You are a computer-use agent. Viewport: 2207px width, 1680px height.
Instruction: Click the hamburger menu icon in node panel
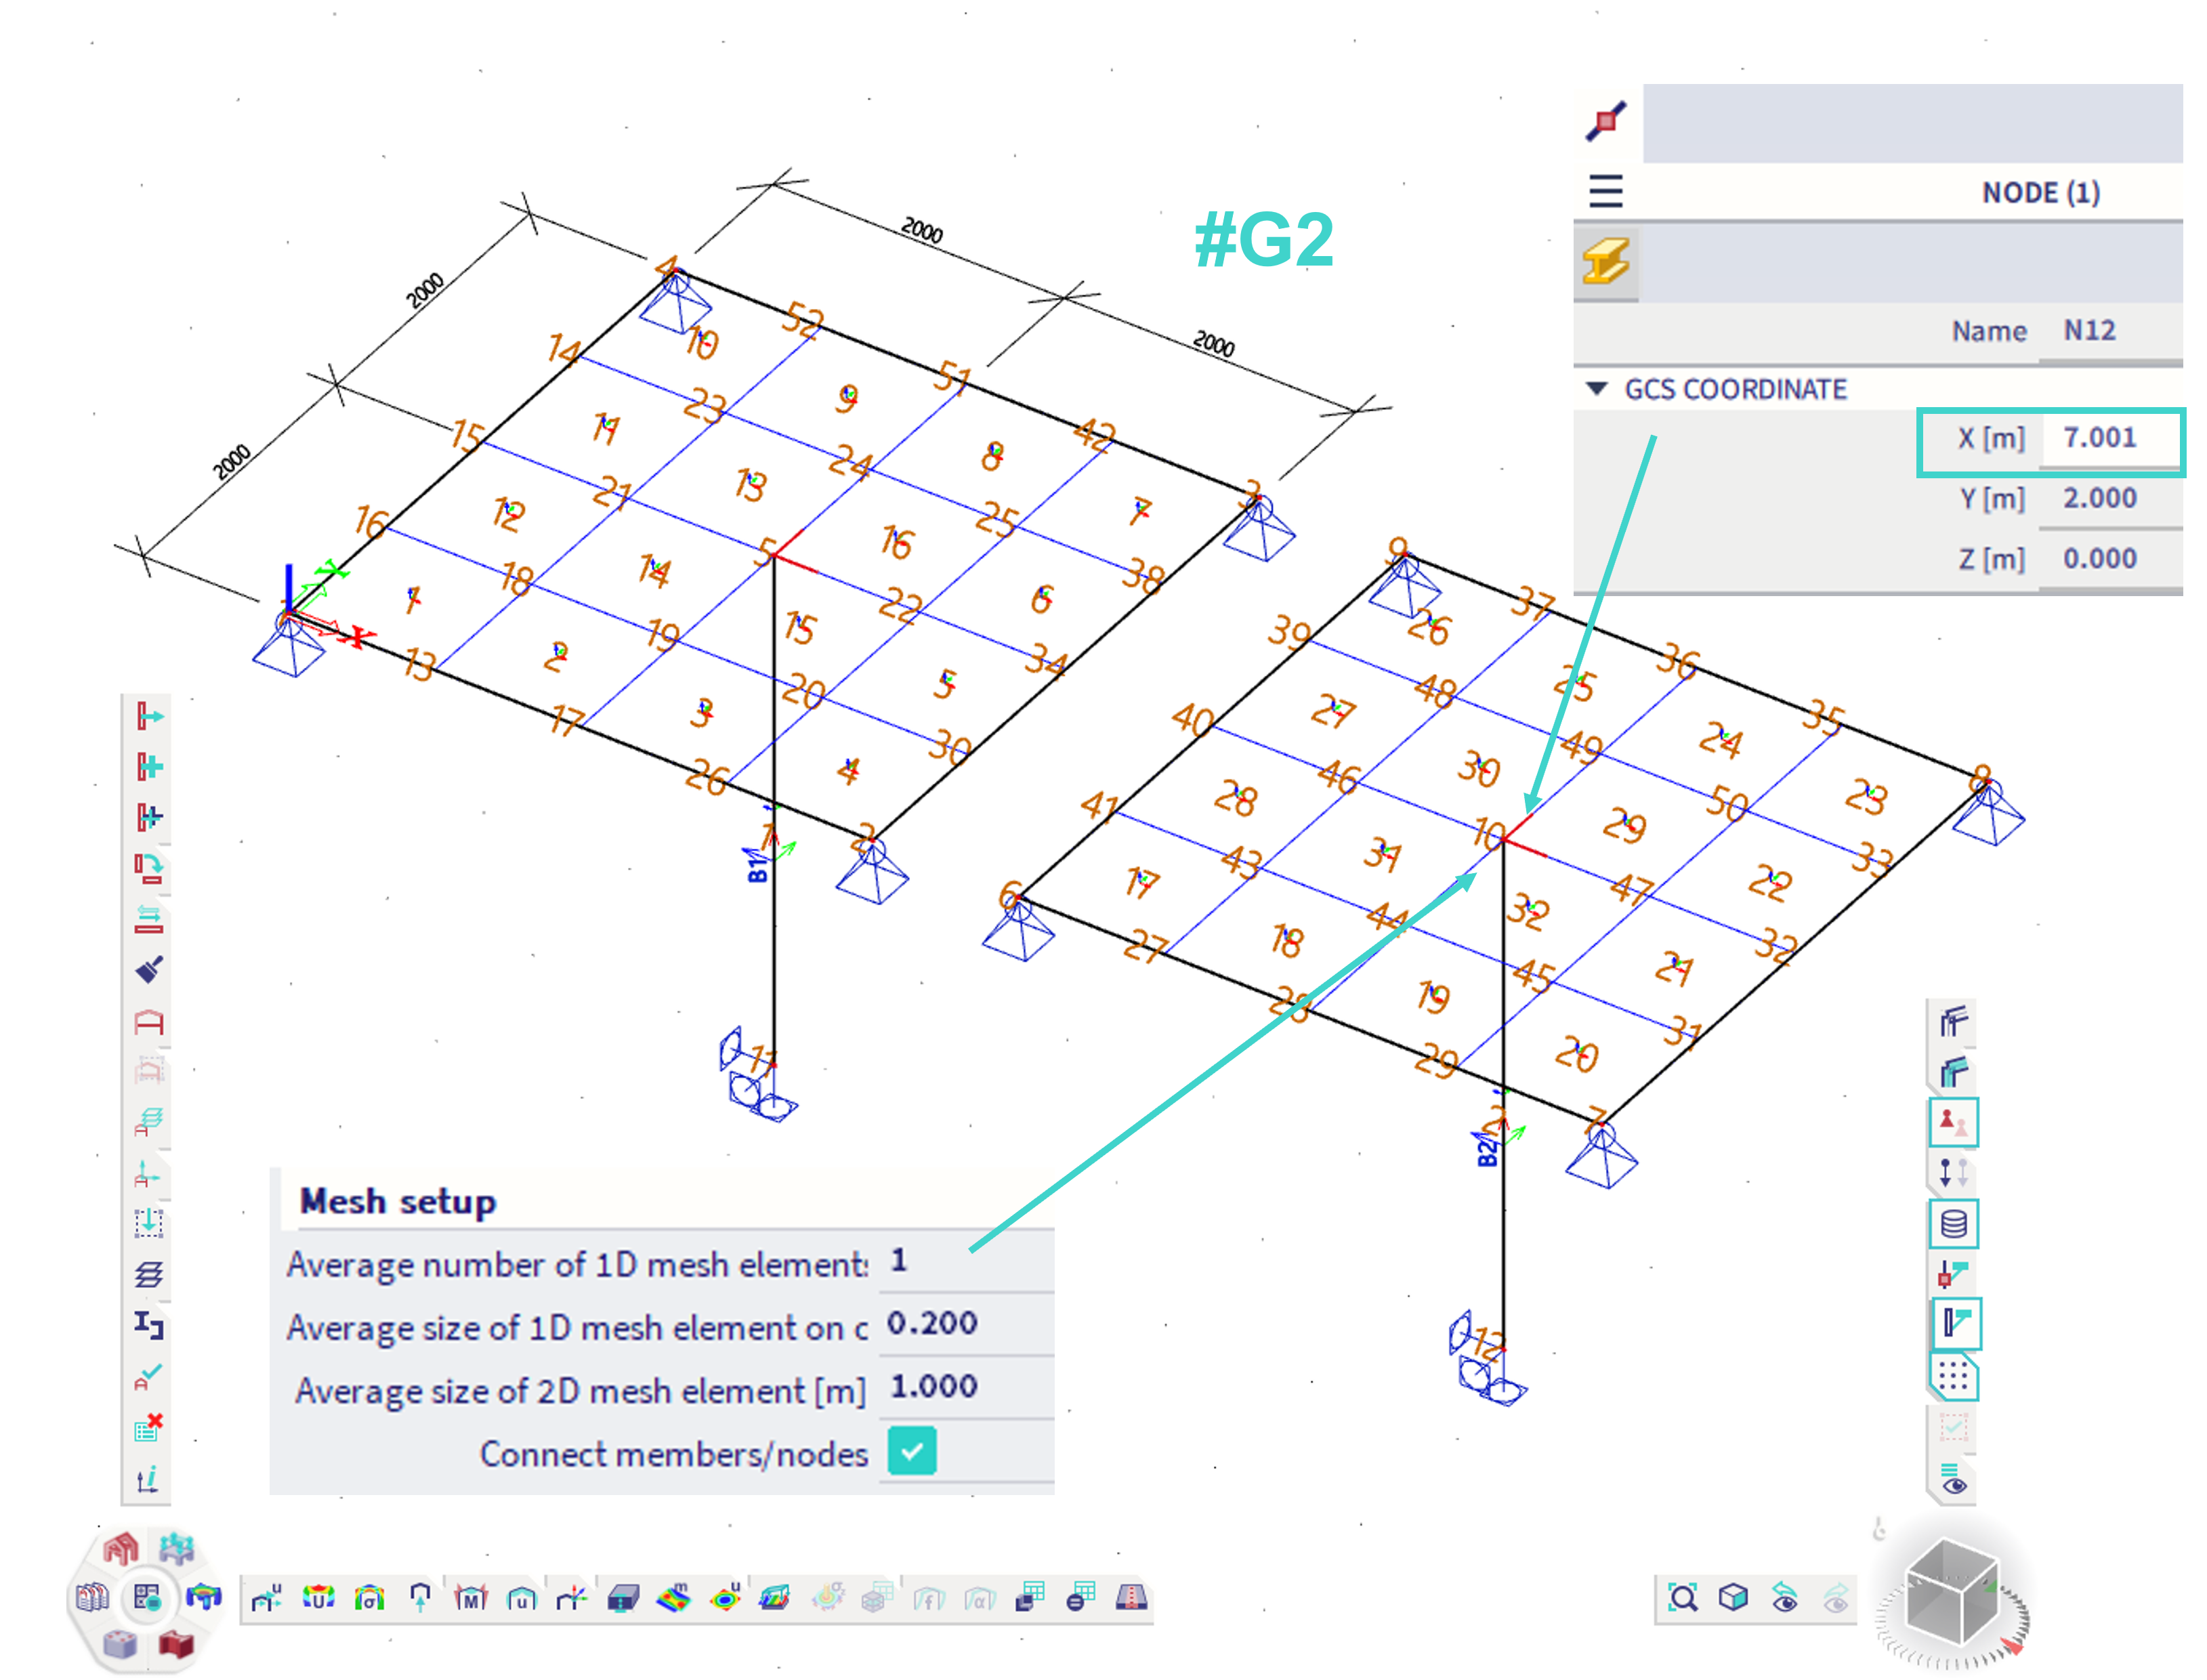1606,190
